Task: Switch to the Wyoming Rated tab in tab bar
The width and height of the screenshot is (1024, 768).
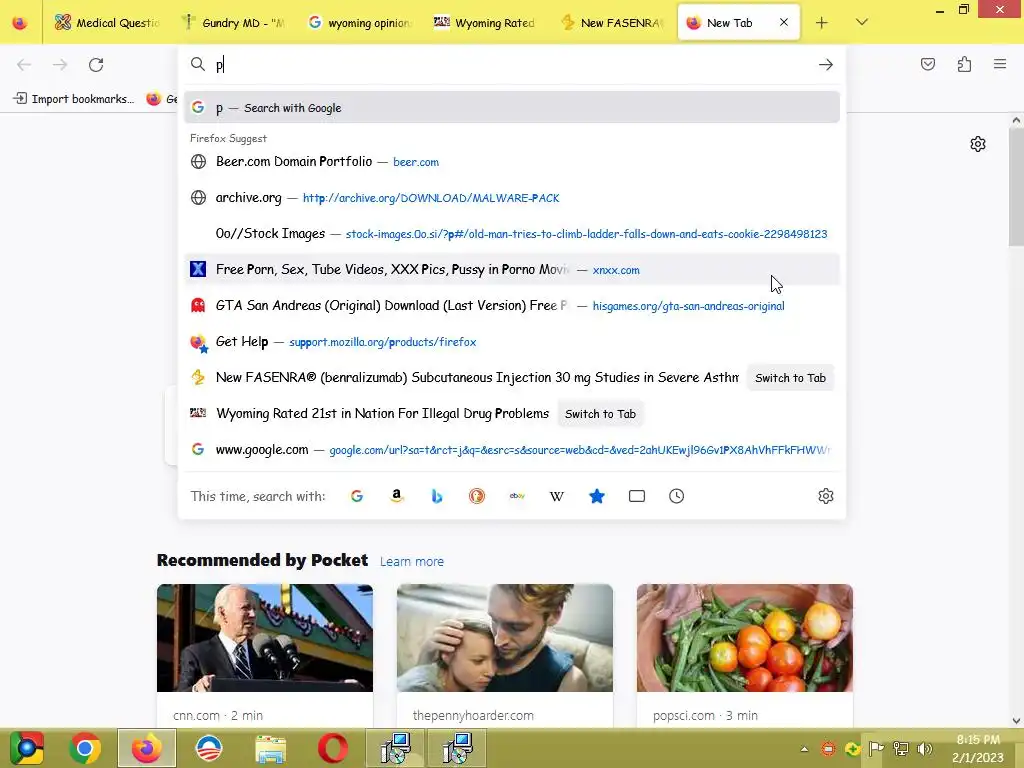Action: [487, 23]
